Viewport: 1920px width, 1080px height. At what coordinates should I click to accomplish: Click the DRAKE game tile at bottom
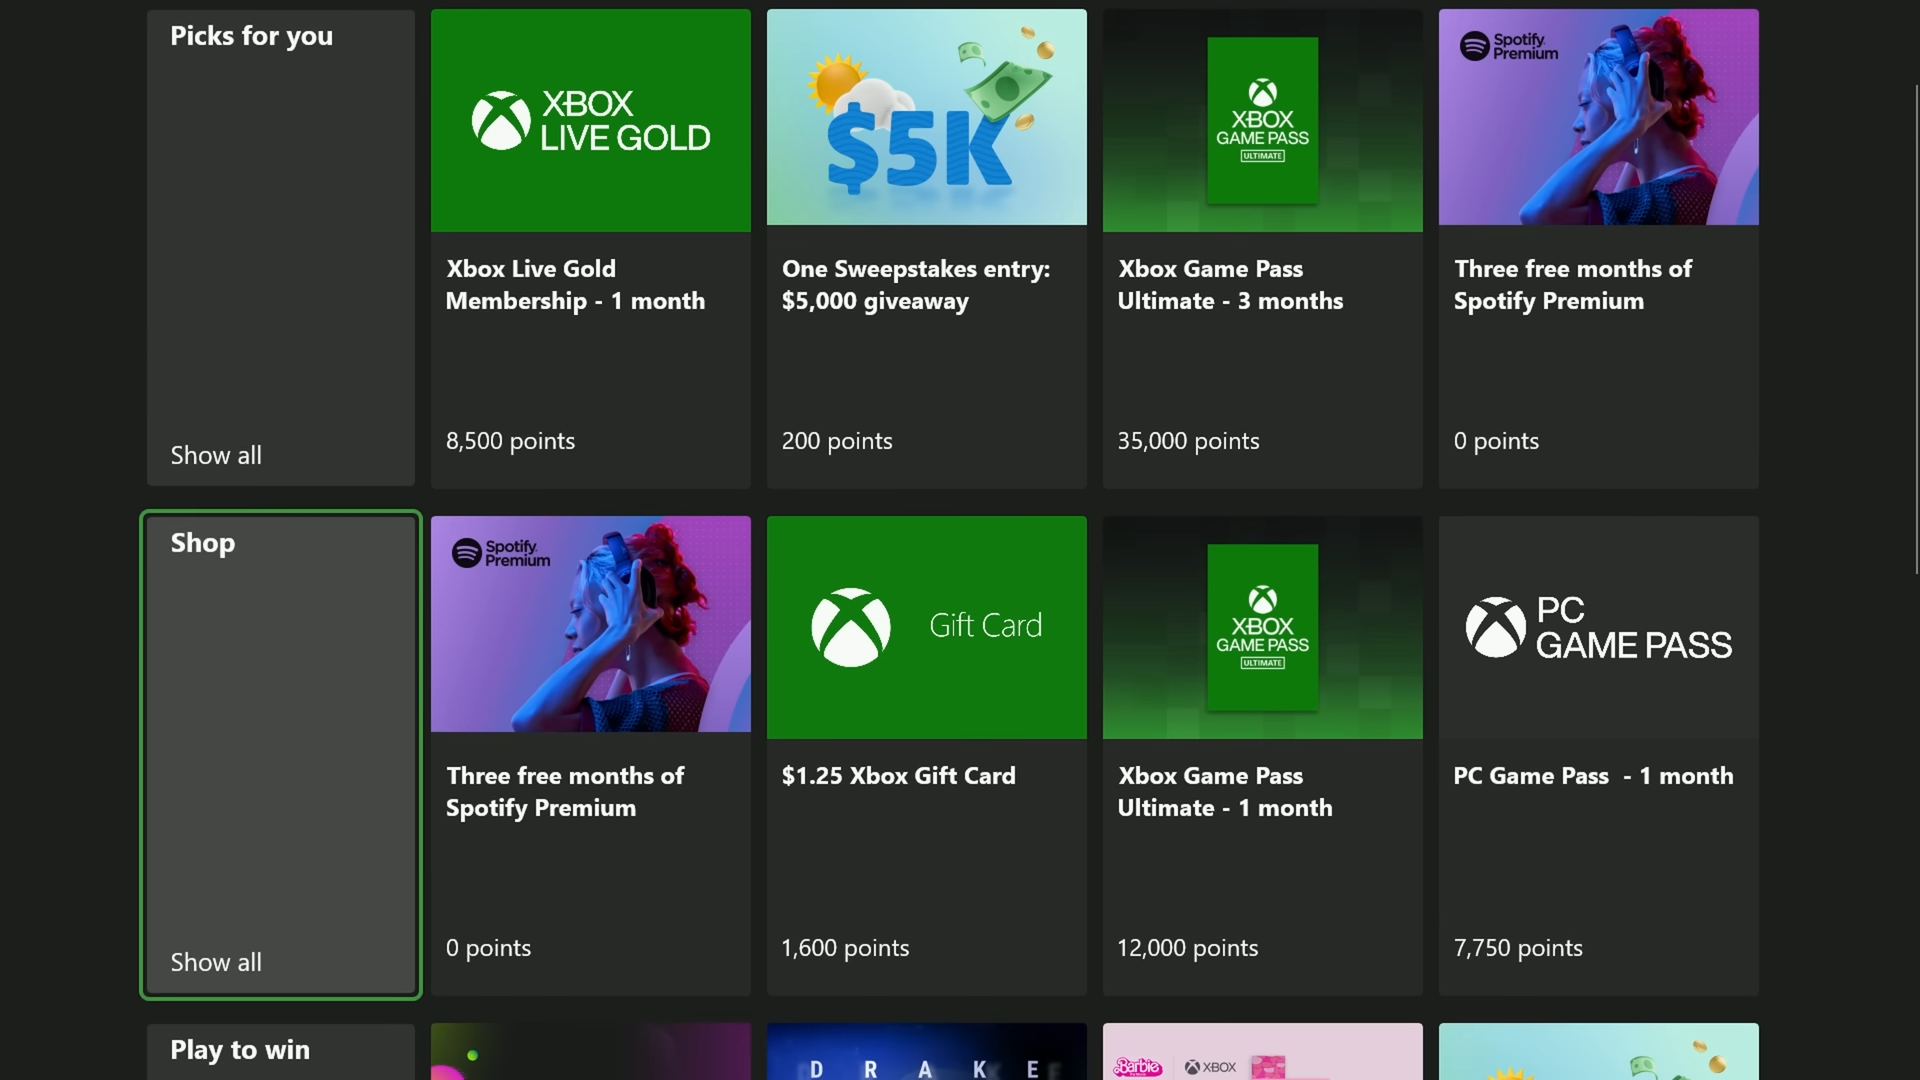click(x=926, y=1052)
